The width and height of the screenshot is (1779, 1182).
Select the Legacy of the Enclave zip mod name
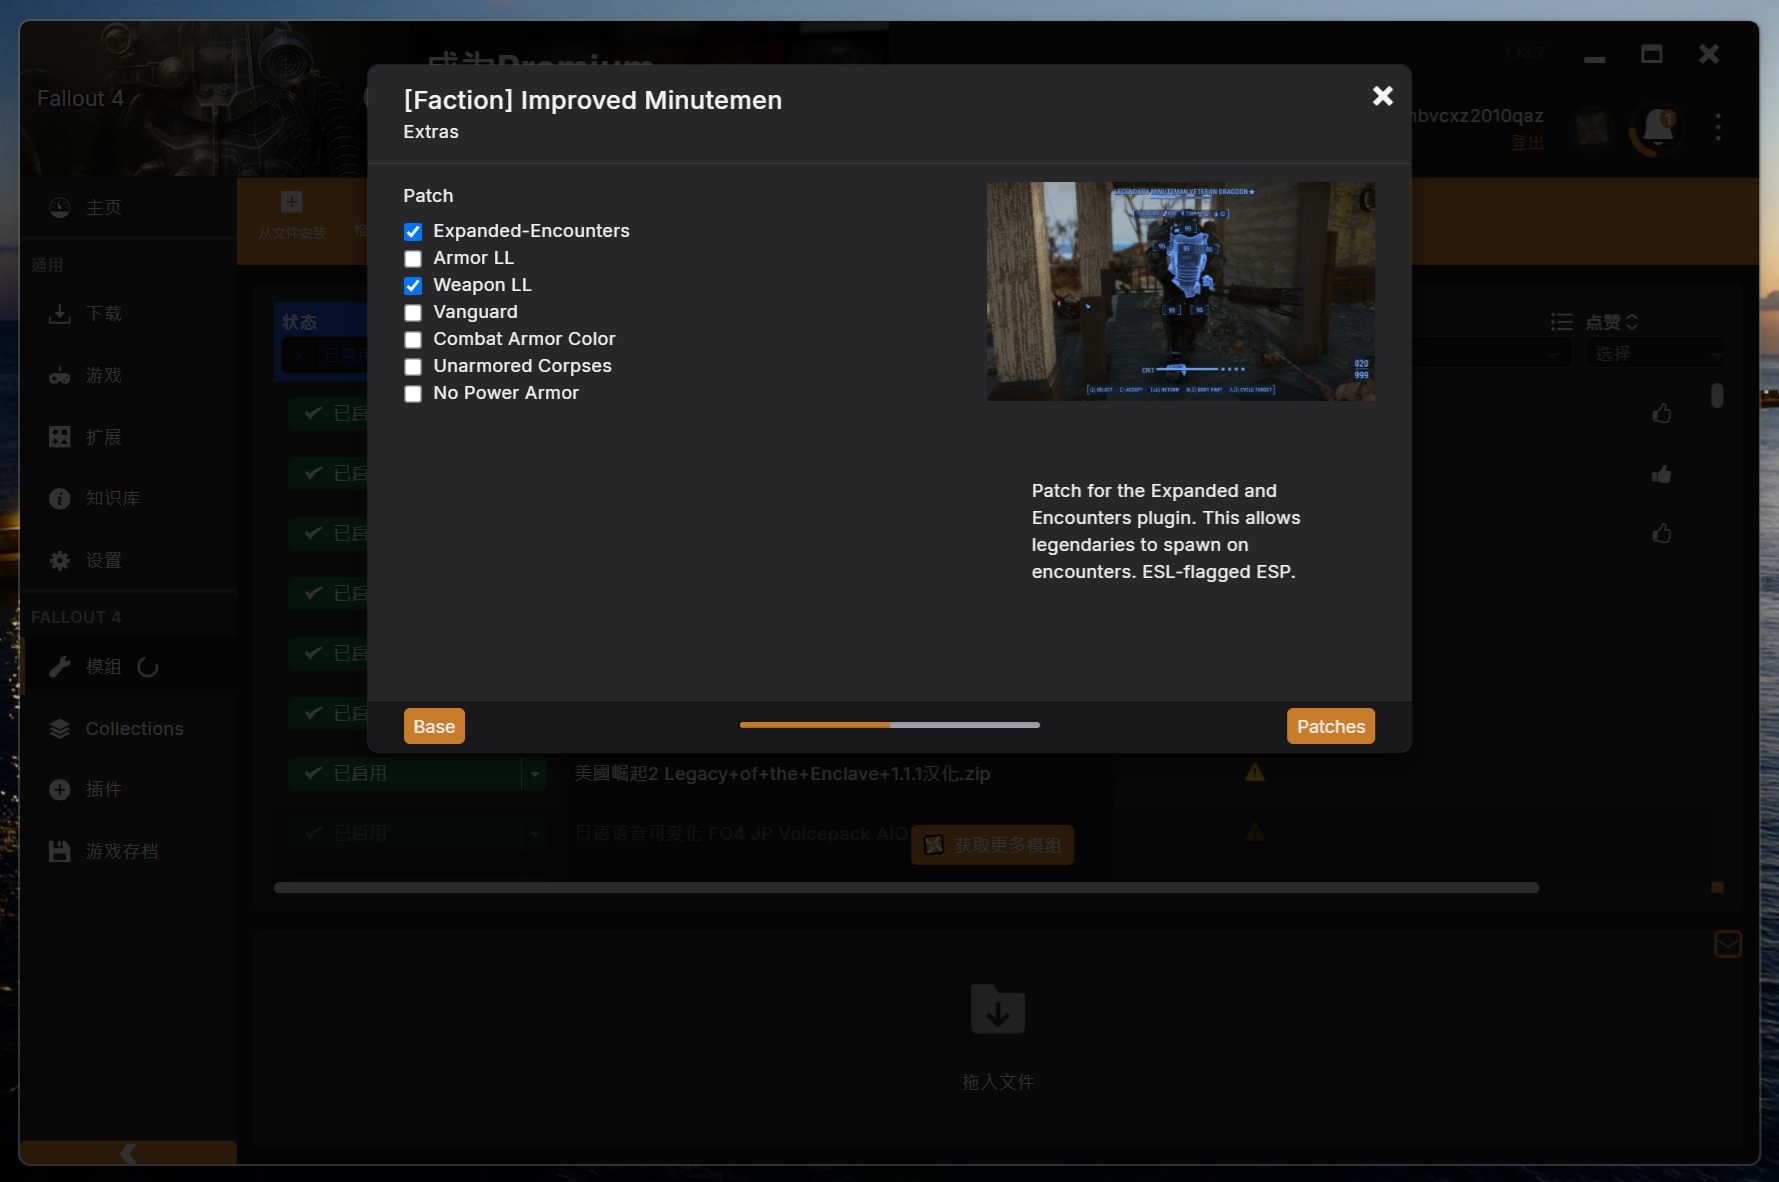[x=782, y=773]
